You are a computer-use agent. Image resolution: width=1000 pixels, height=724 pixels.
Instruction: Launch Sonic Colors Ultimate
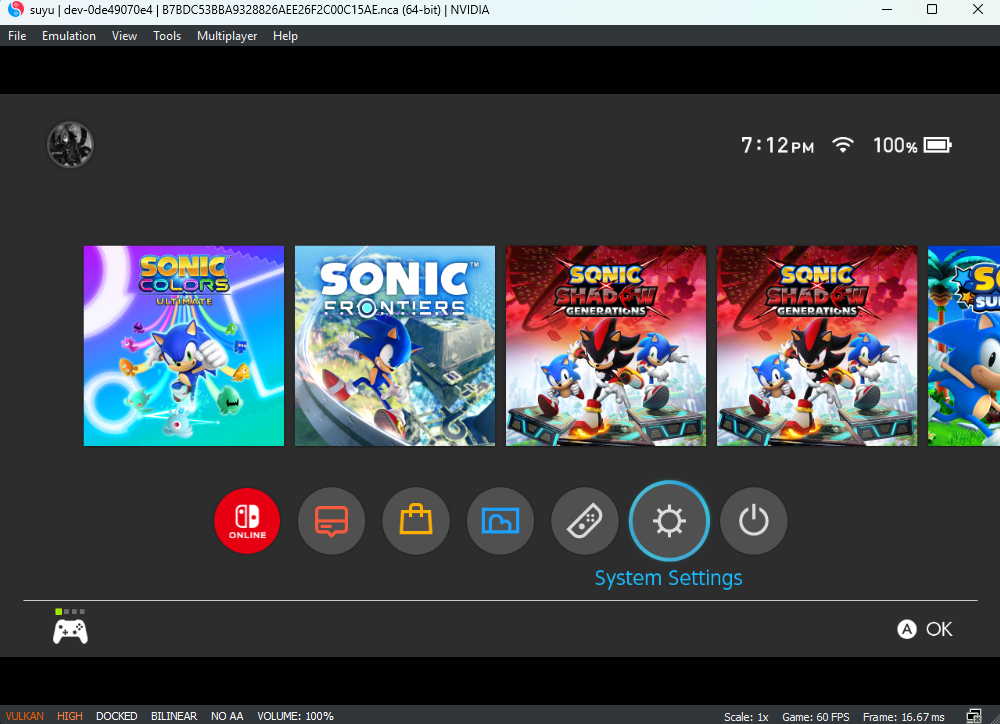coord(184,346)
